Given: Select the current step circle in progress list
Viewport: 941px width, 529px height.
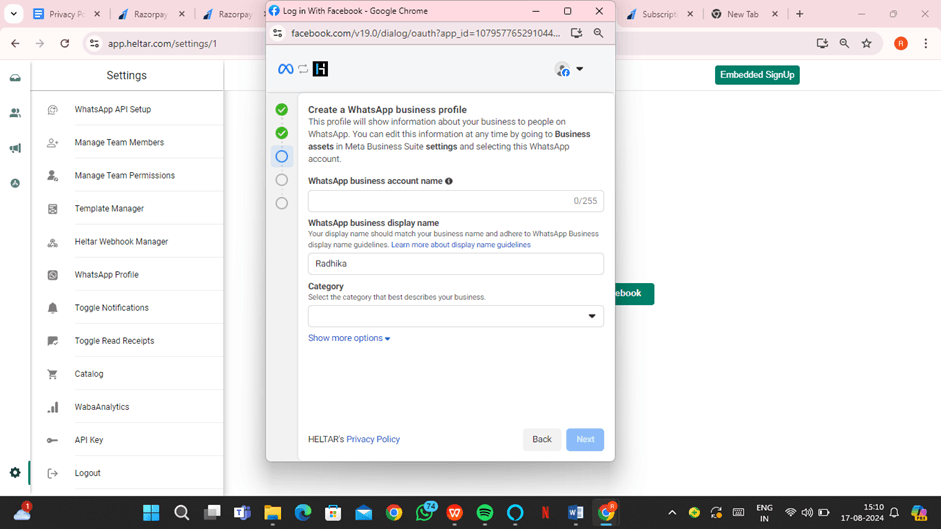Looking at the screenshot, I should pos(282,156).
